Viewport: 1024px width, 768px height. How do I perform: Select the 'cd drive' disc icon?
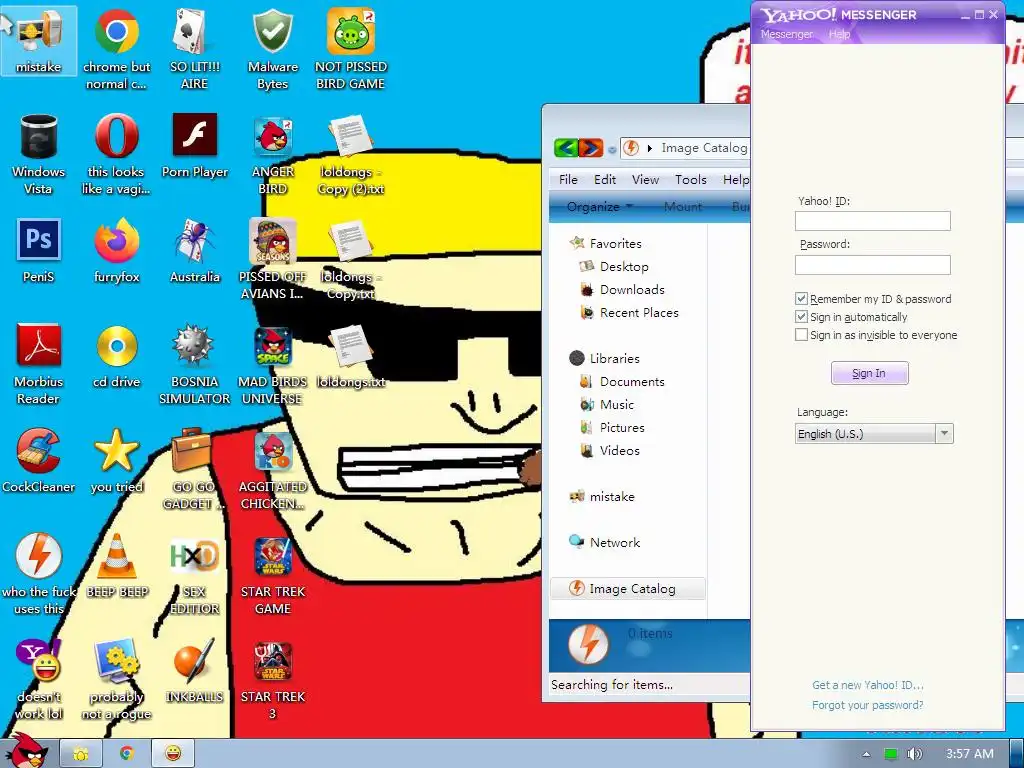[116, 357]
